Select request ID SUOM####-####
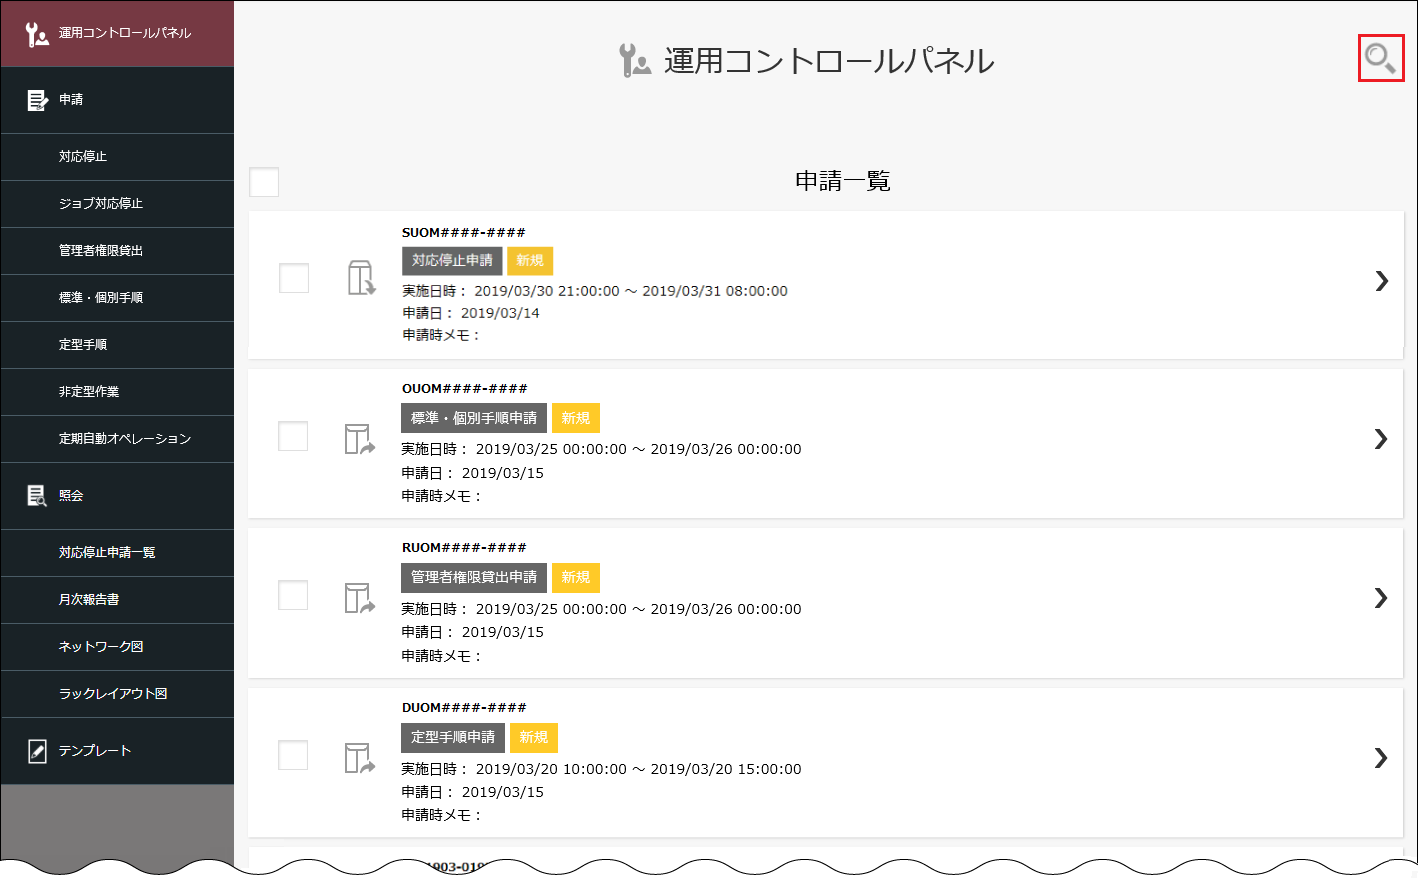This screenshot has height=878, width=1418. coord(463,232)
